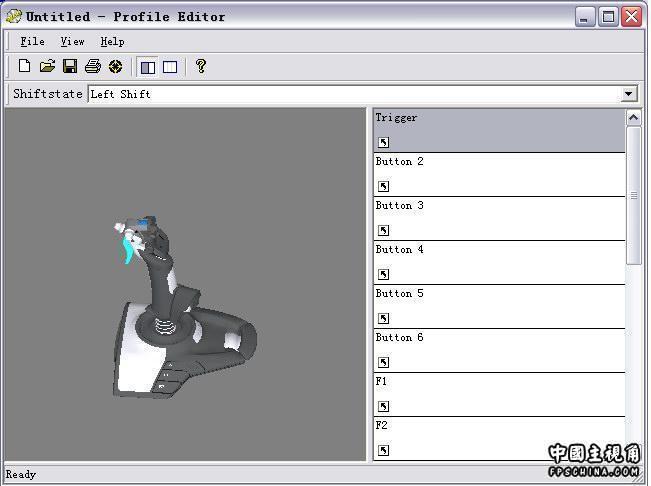
Task: Select the Button 4 row label
Action: 399,249
